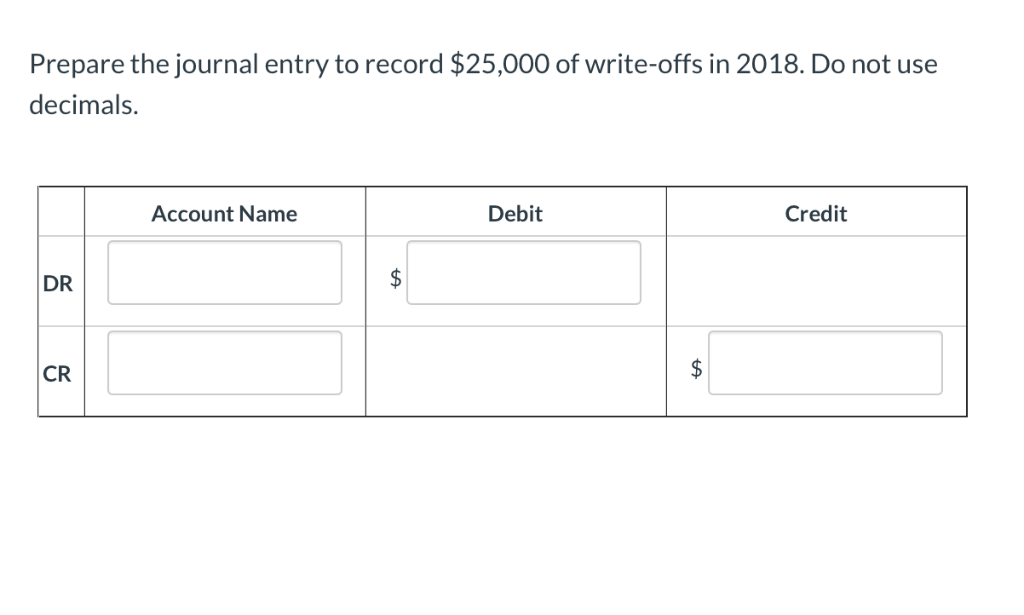This screenshot has width=1024, height=615.
Task: Select the Debit column header
Action: click(515, 213)
